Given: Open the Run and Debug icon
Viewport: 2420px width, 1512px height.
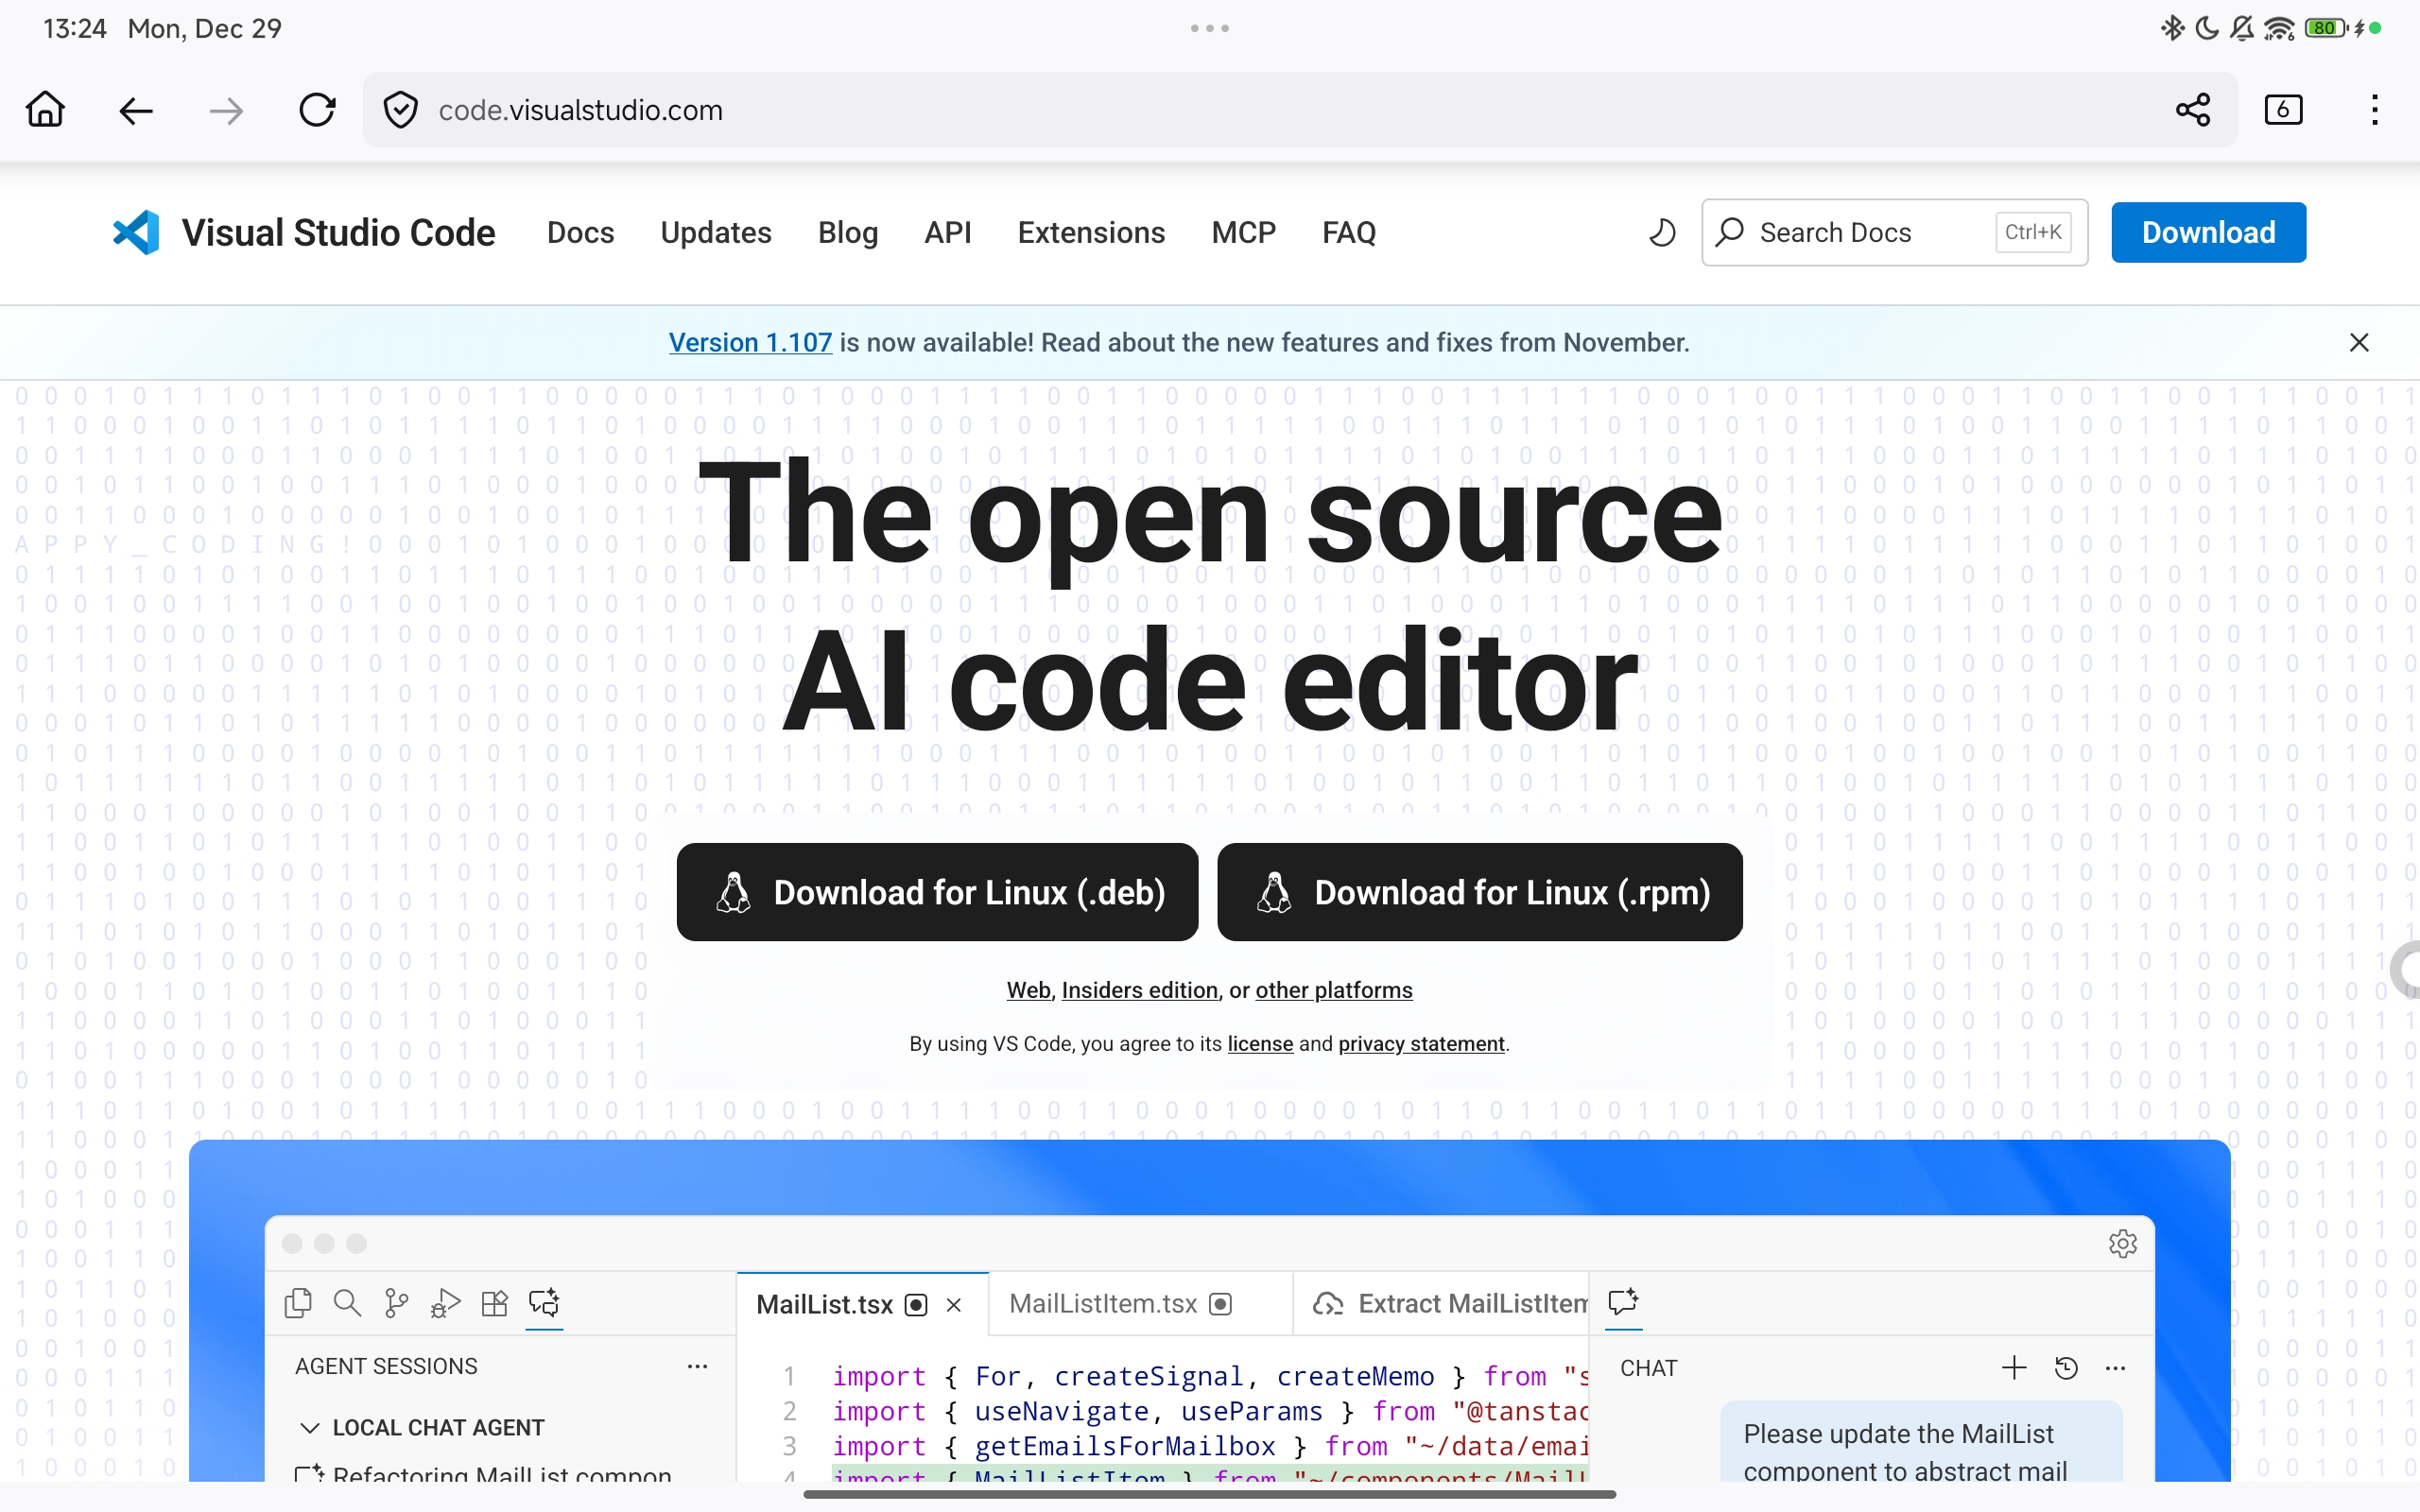Looking at the screenshot, I should [445, 1303].
